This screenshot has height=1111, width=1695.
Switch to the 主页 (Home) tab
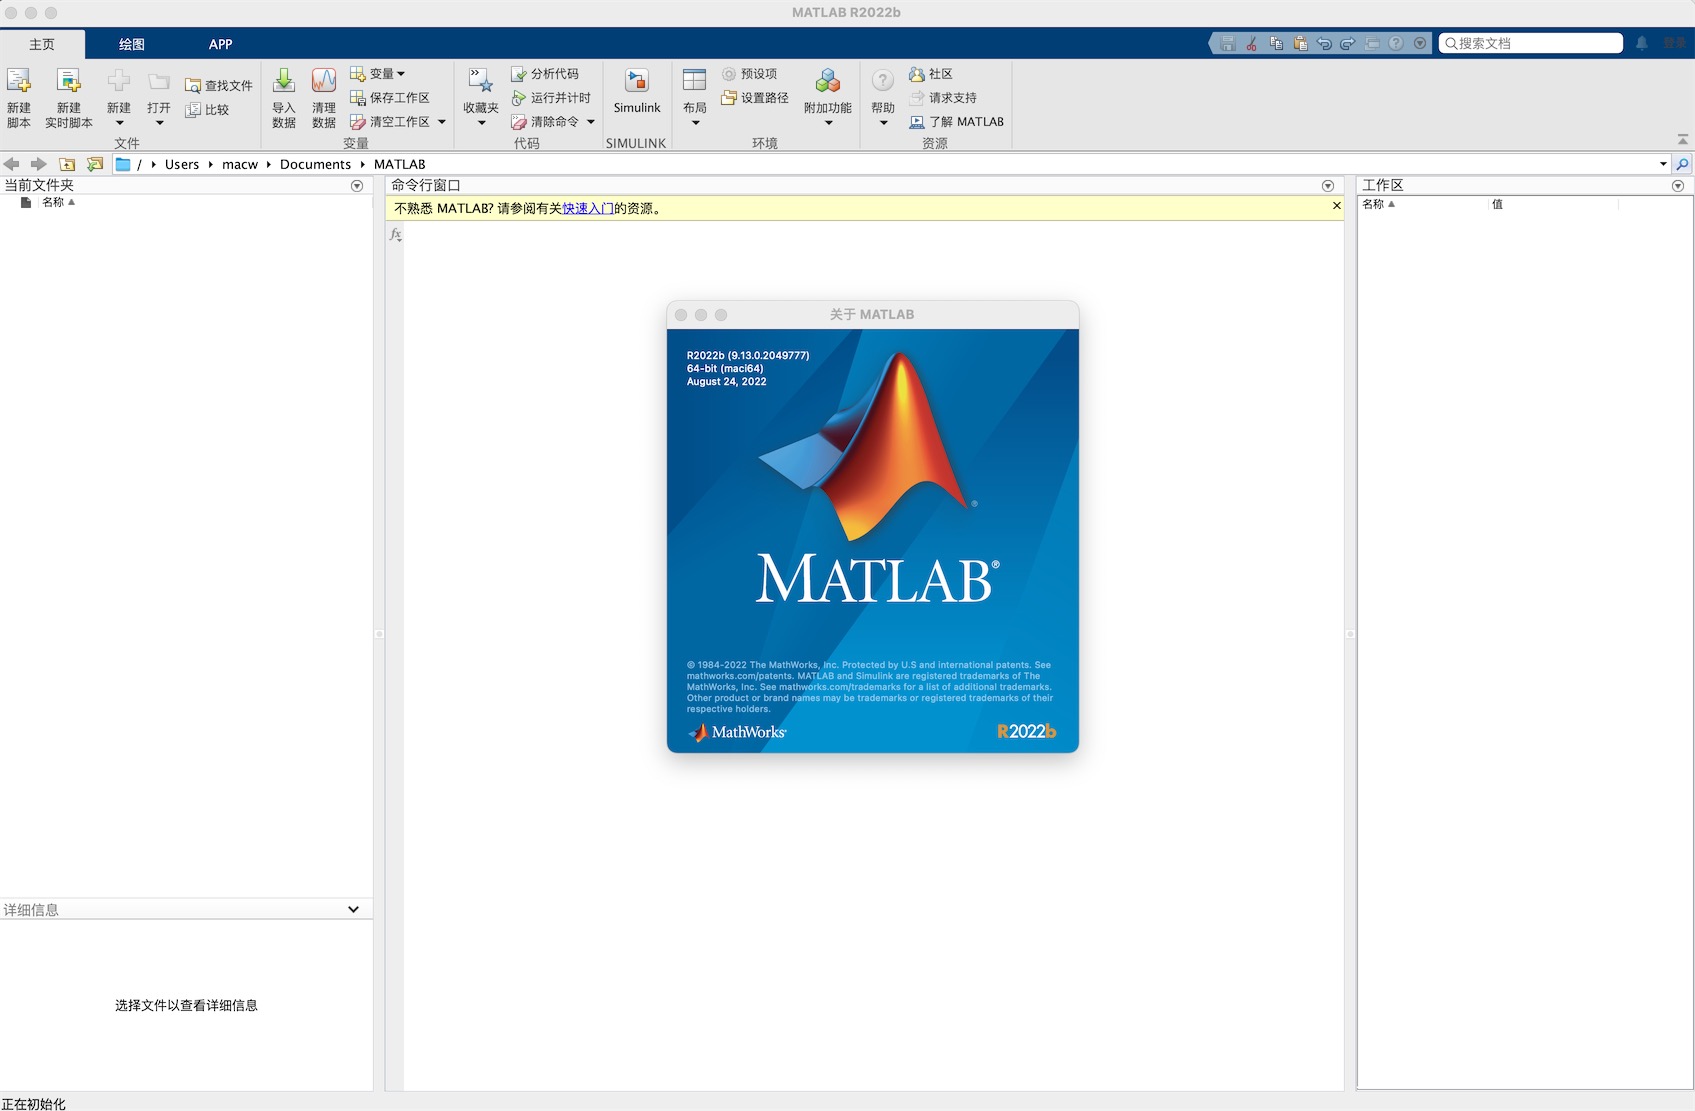click(x=42, y=44)
